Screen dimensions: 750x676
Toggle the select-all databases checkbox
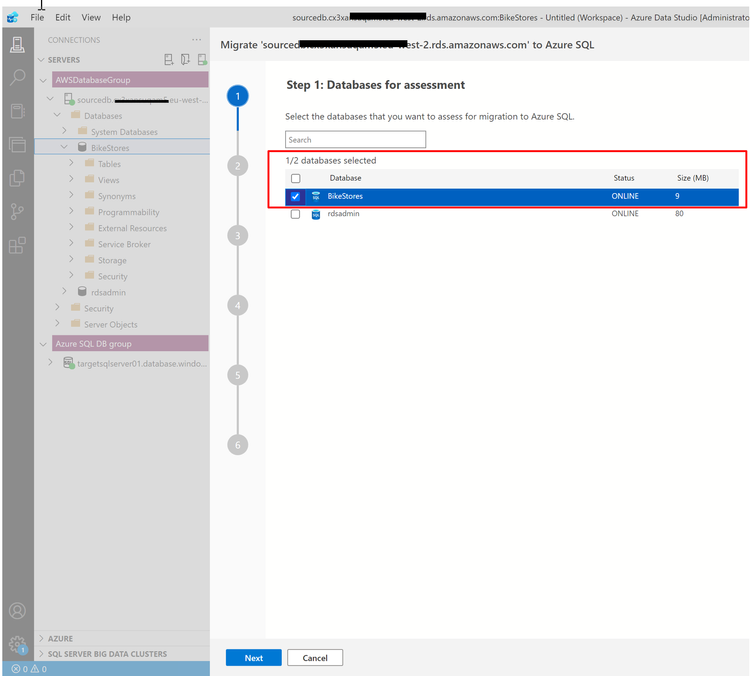296,178
